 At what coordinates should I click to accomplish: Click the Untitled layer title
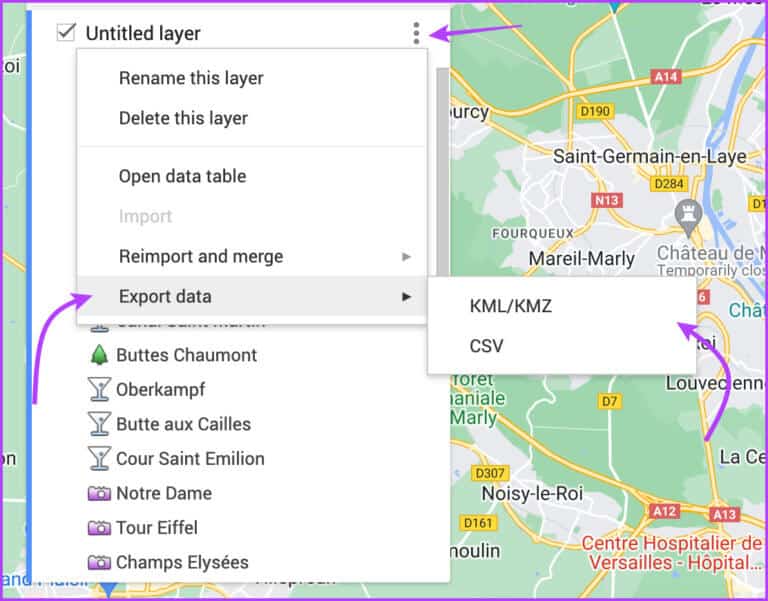[x=143, y=33]
